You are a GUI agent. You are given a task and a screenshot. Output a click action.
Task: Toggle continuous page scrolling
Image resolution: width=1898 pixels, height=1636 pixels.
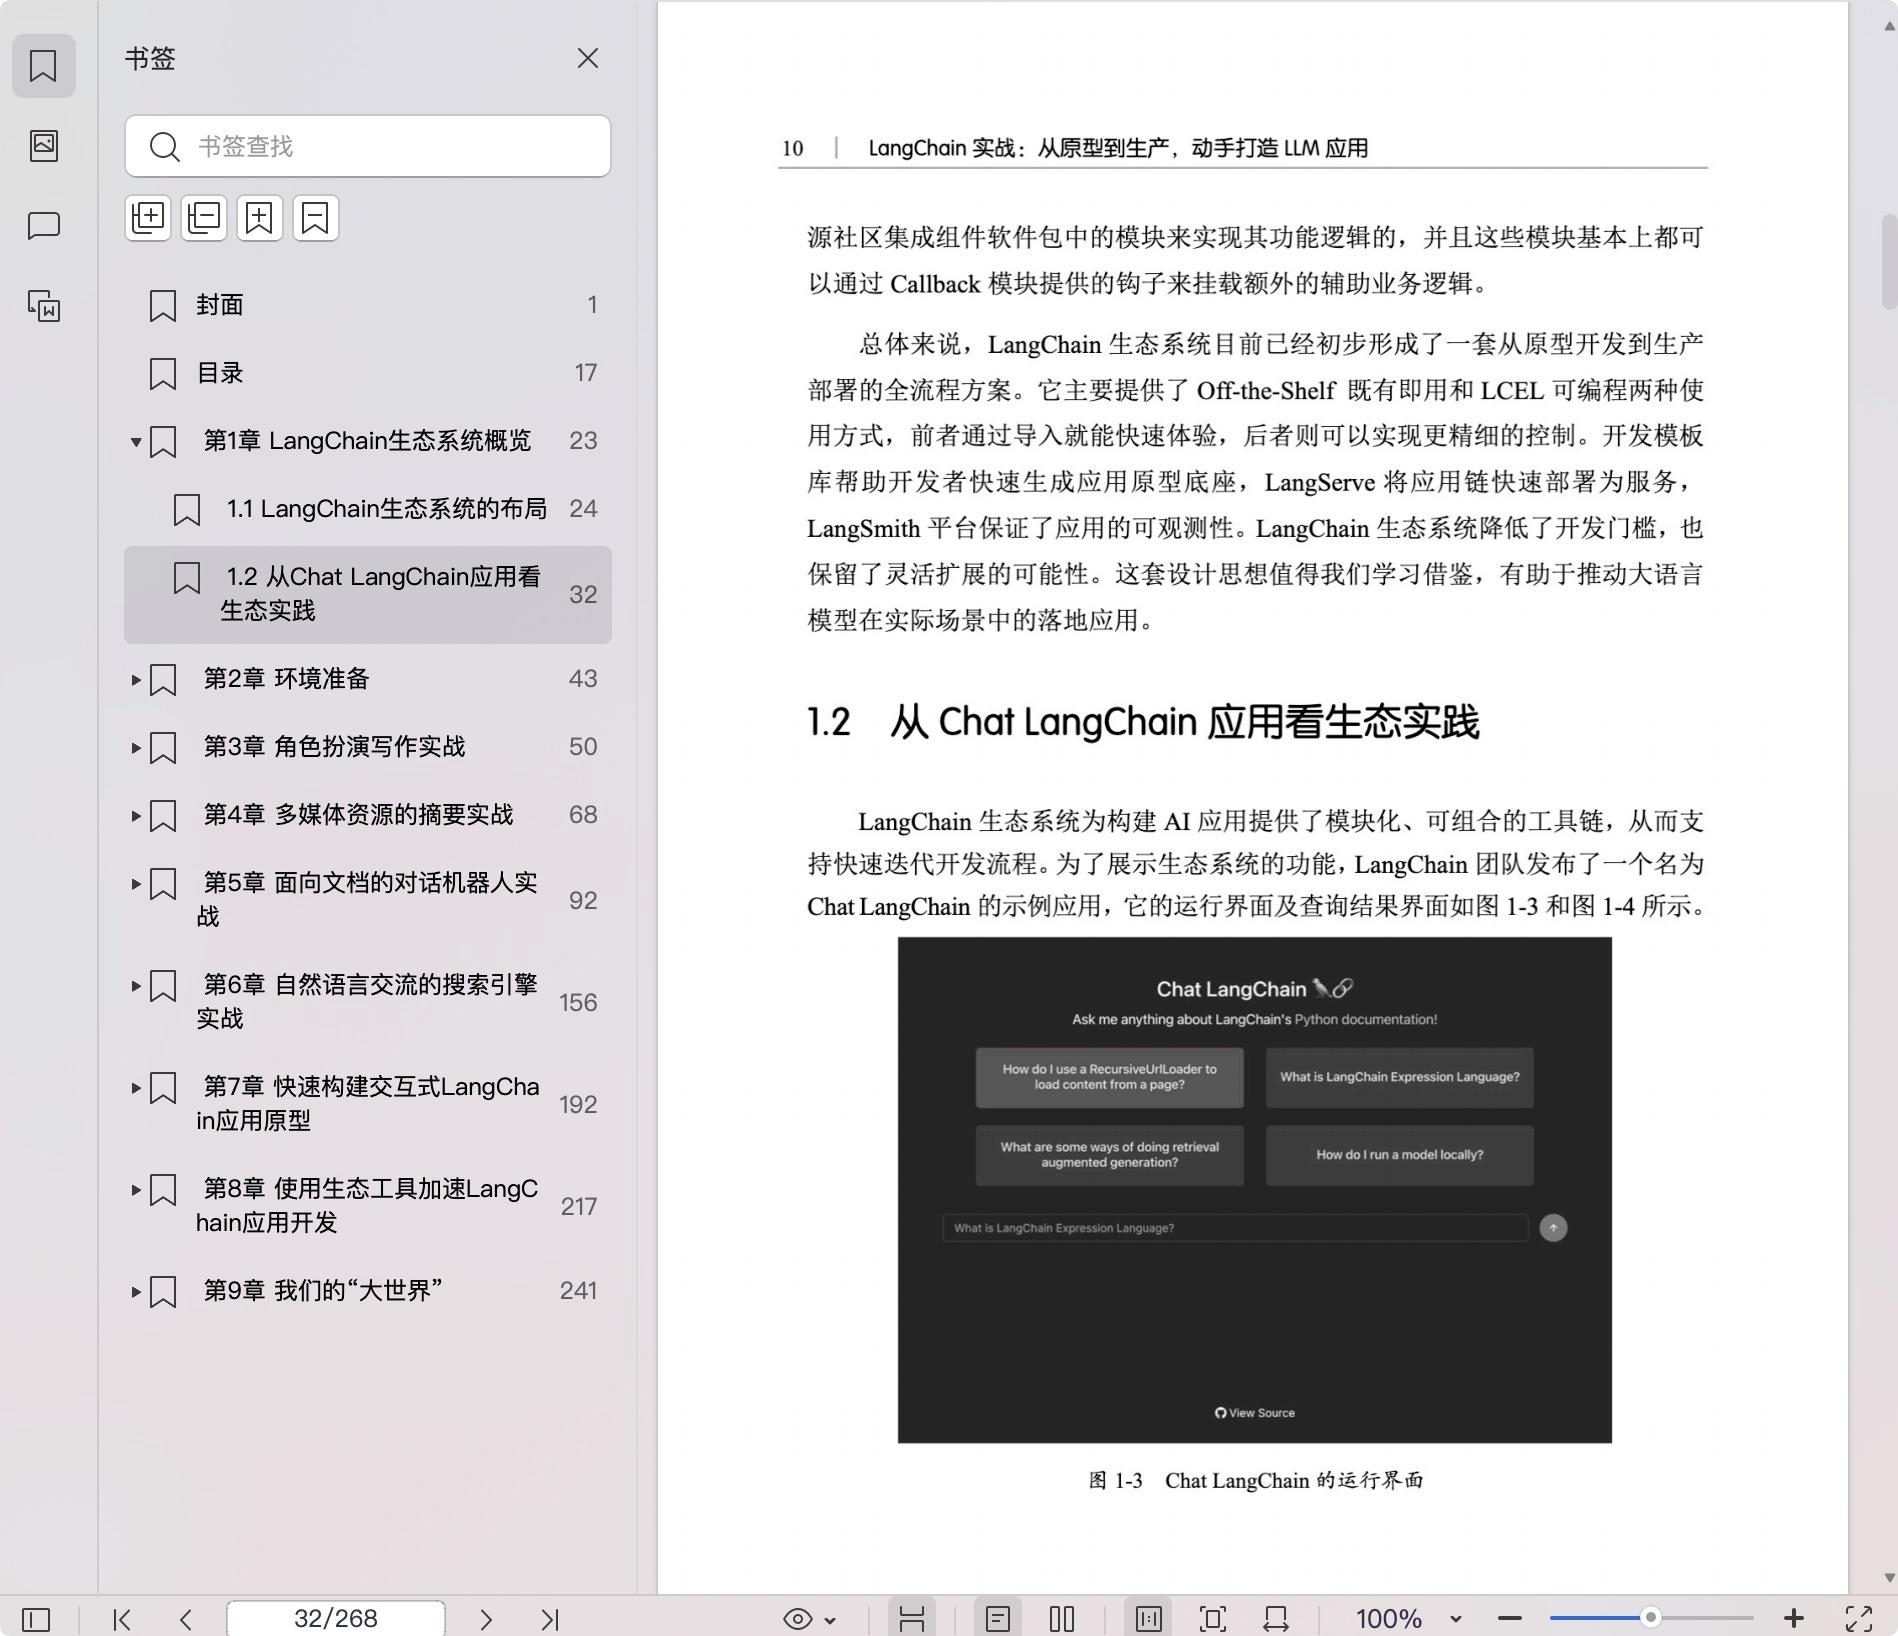pos(912,1619)
